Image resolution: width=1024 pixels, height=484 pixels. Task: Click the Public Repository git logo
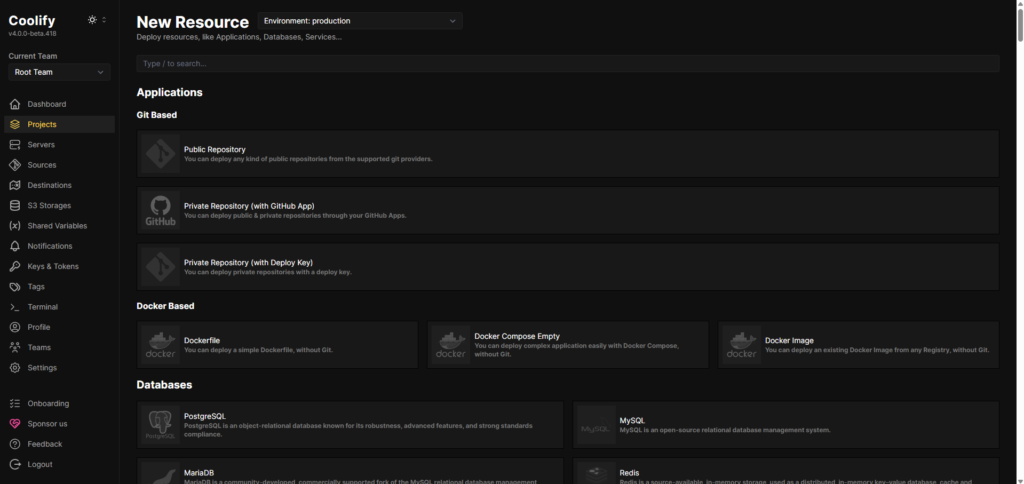(161, 153)
